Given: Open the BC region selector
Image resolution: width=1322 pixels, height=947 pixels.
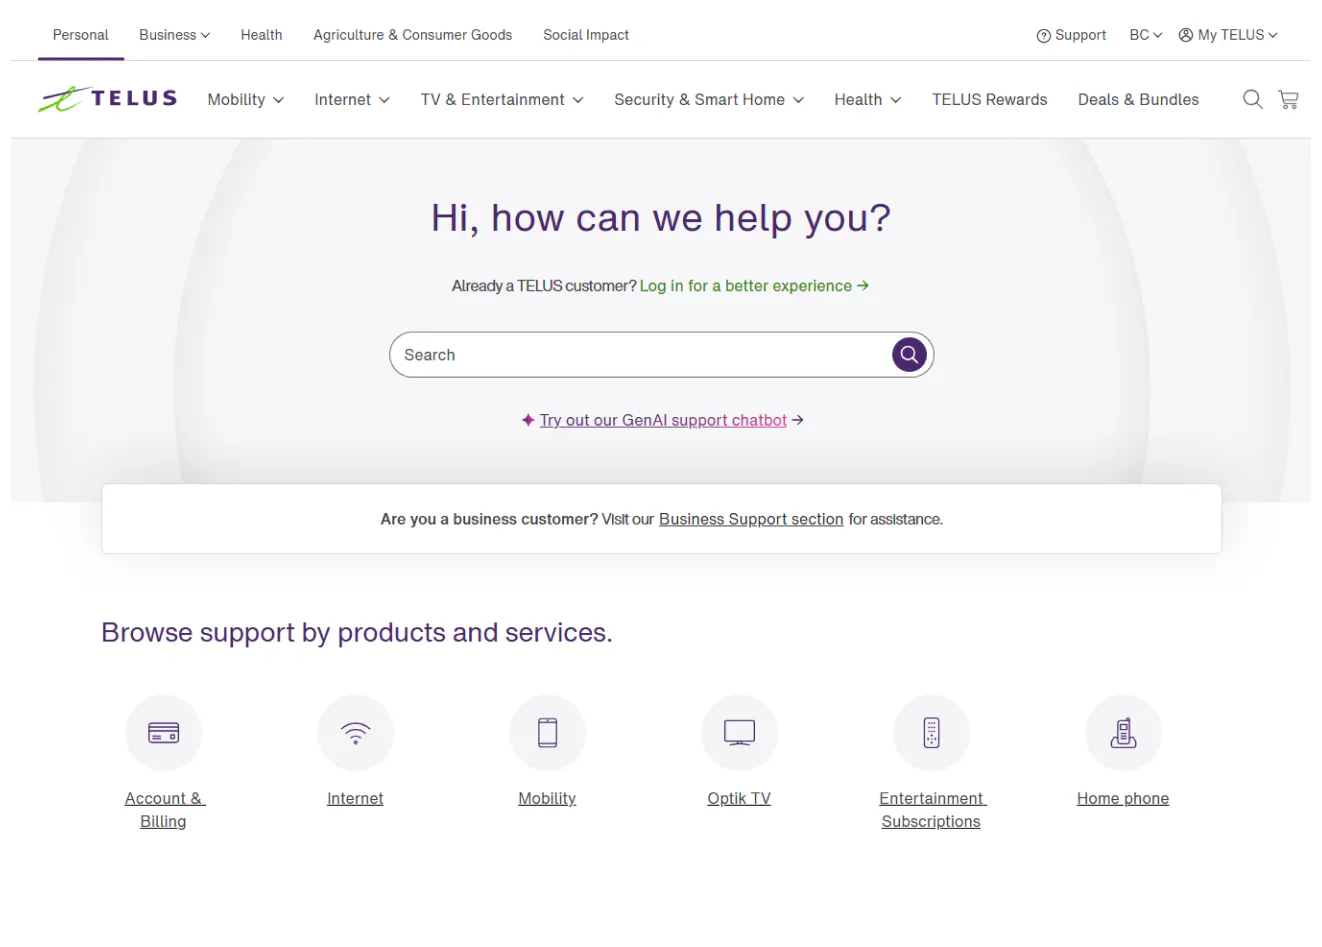Looking at the screenshot, I should pos(1146,35).
